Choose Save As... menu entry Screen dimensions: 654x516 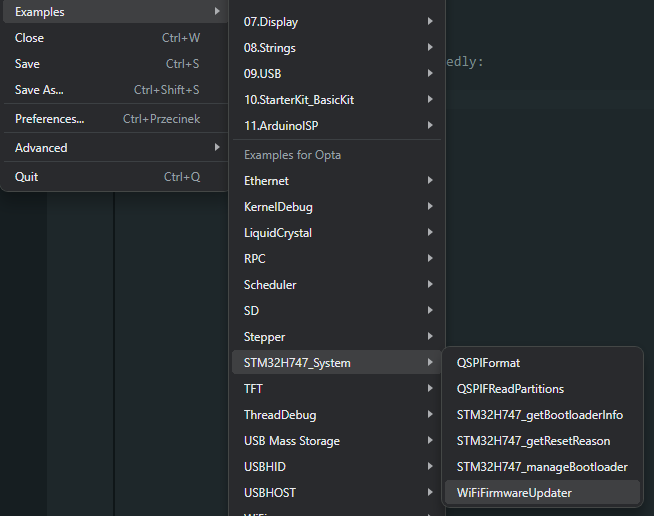click(x=116, y=90)
